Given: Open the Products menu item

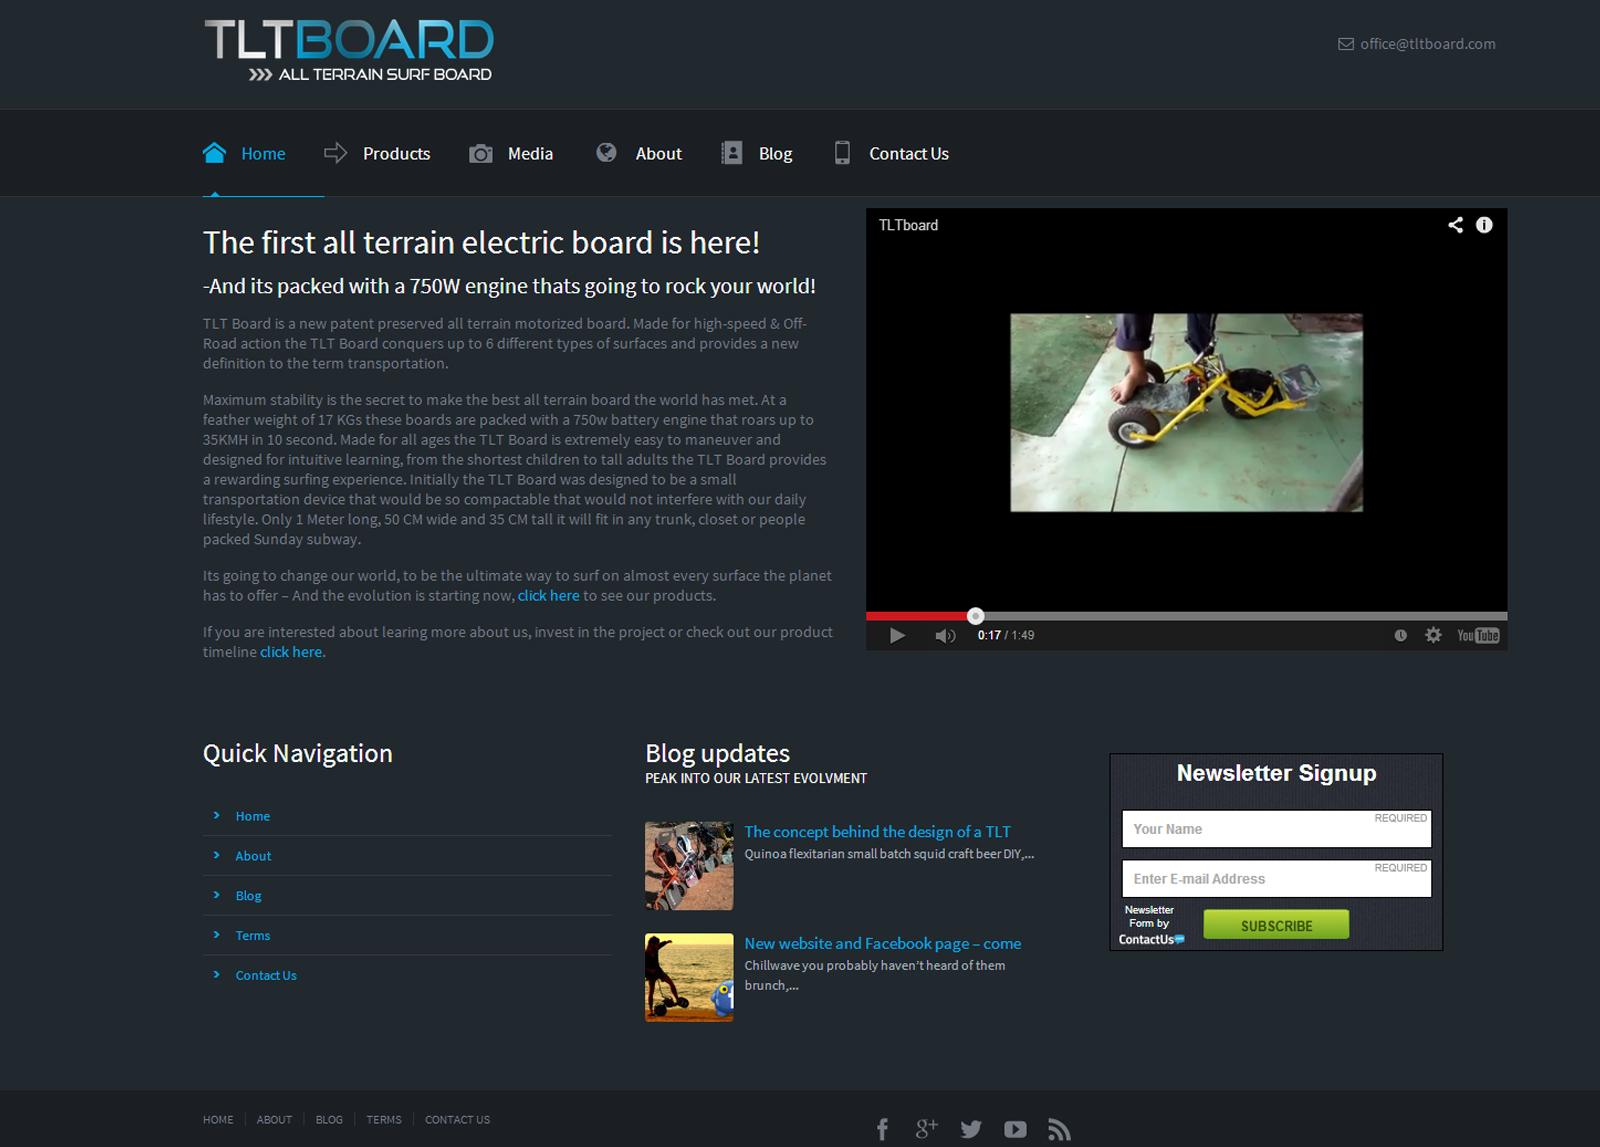Looking at the screenshot, I should pyautogui.click(x=396, y=154).
